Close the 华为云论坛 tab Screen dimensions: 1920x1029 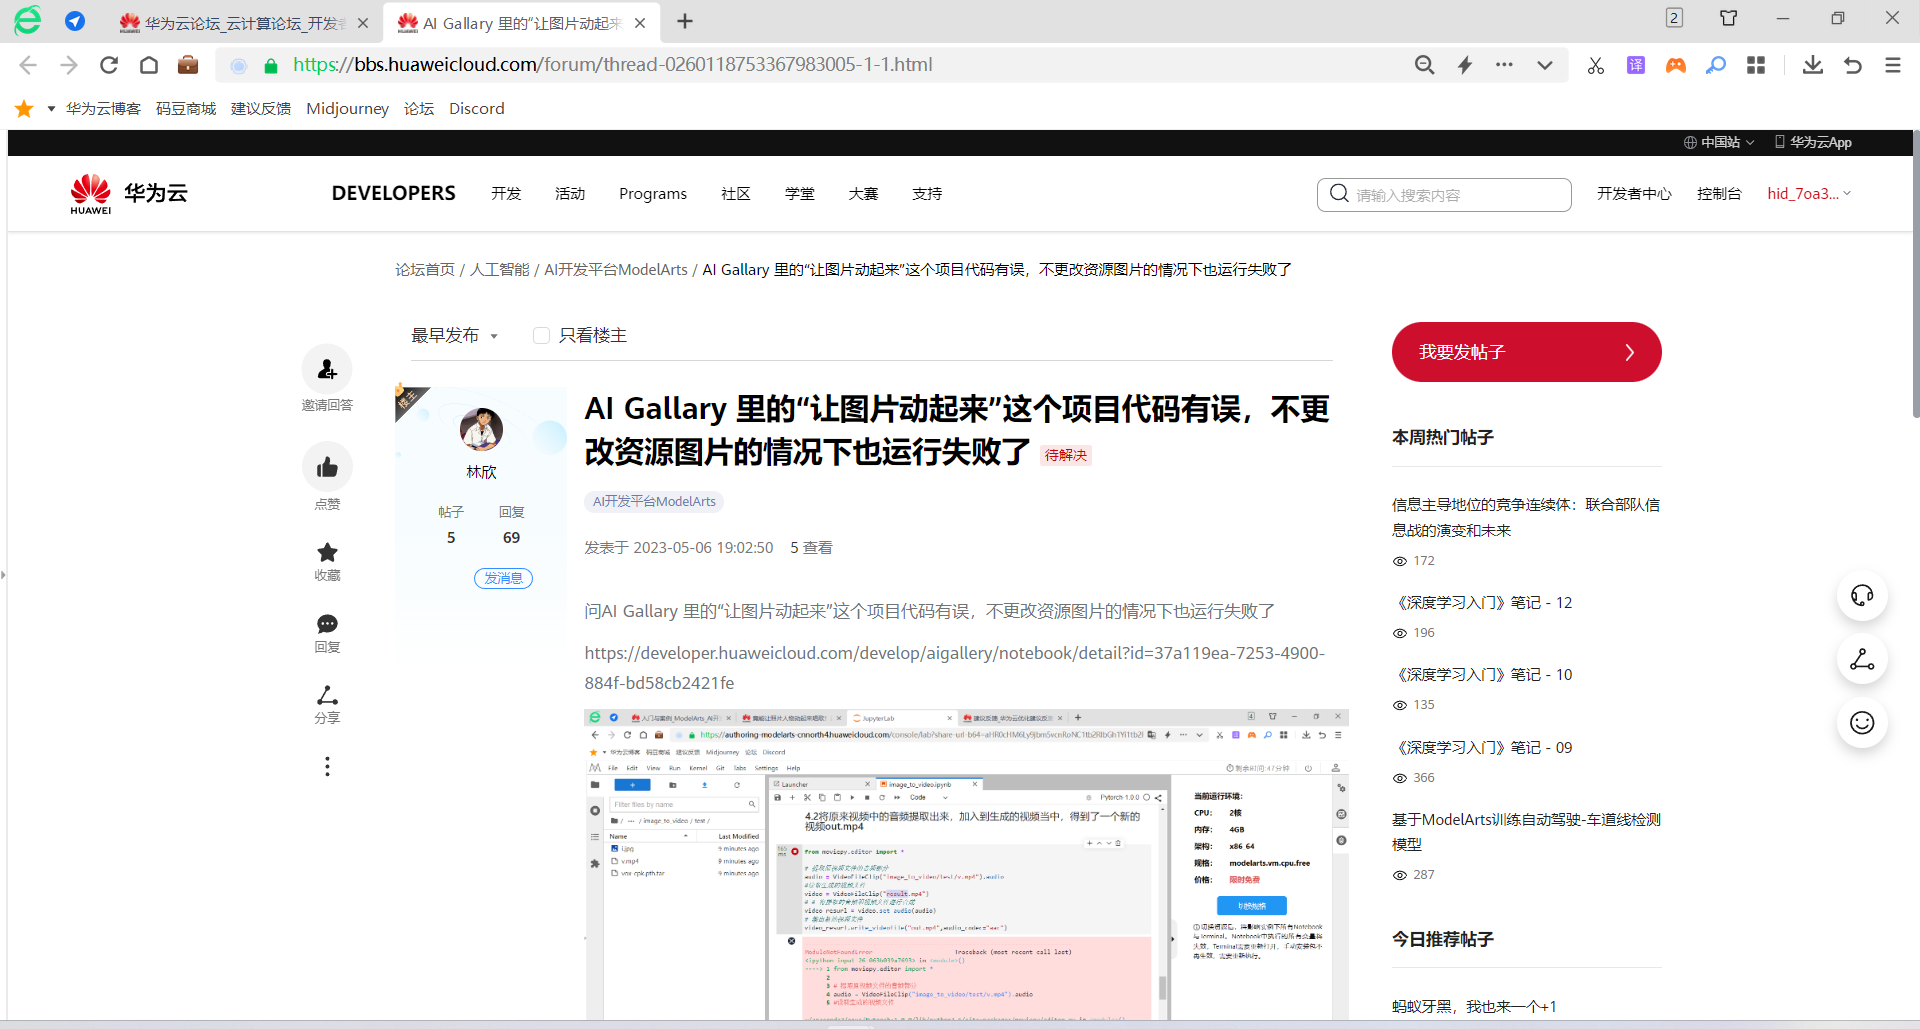363,23
